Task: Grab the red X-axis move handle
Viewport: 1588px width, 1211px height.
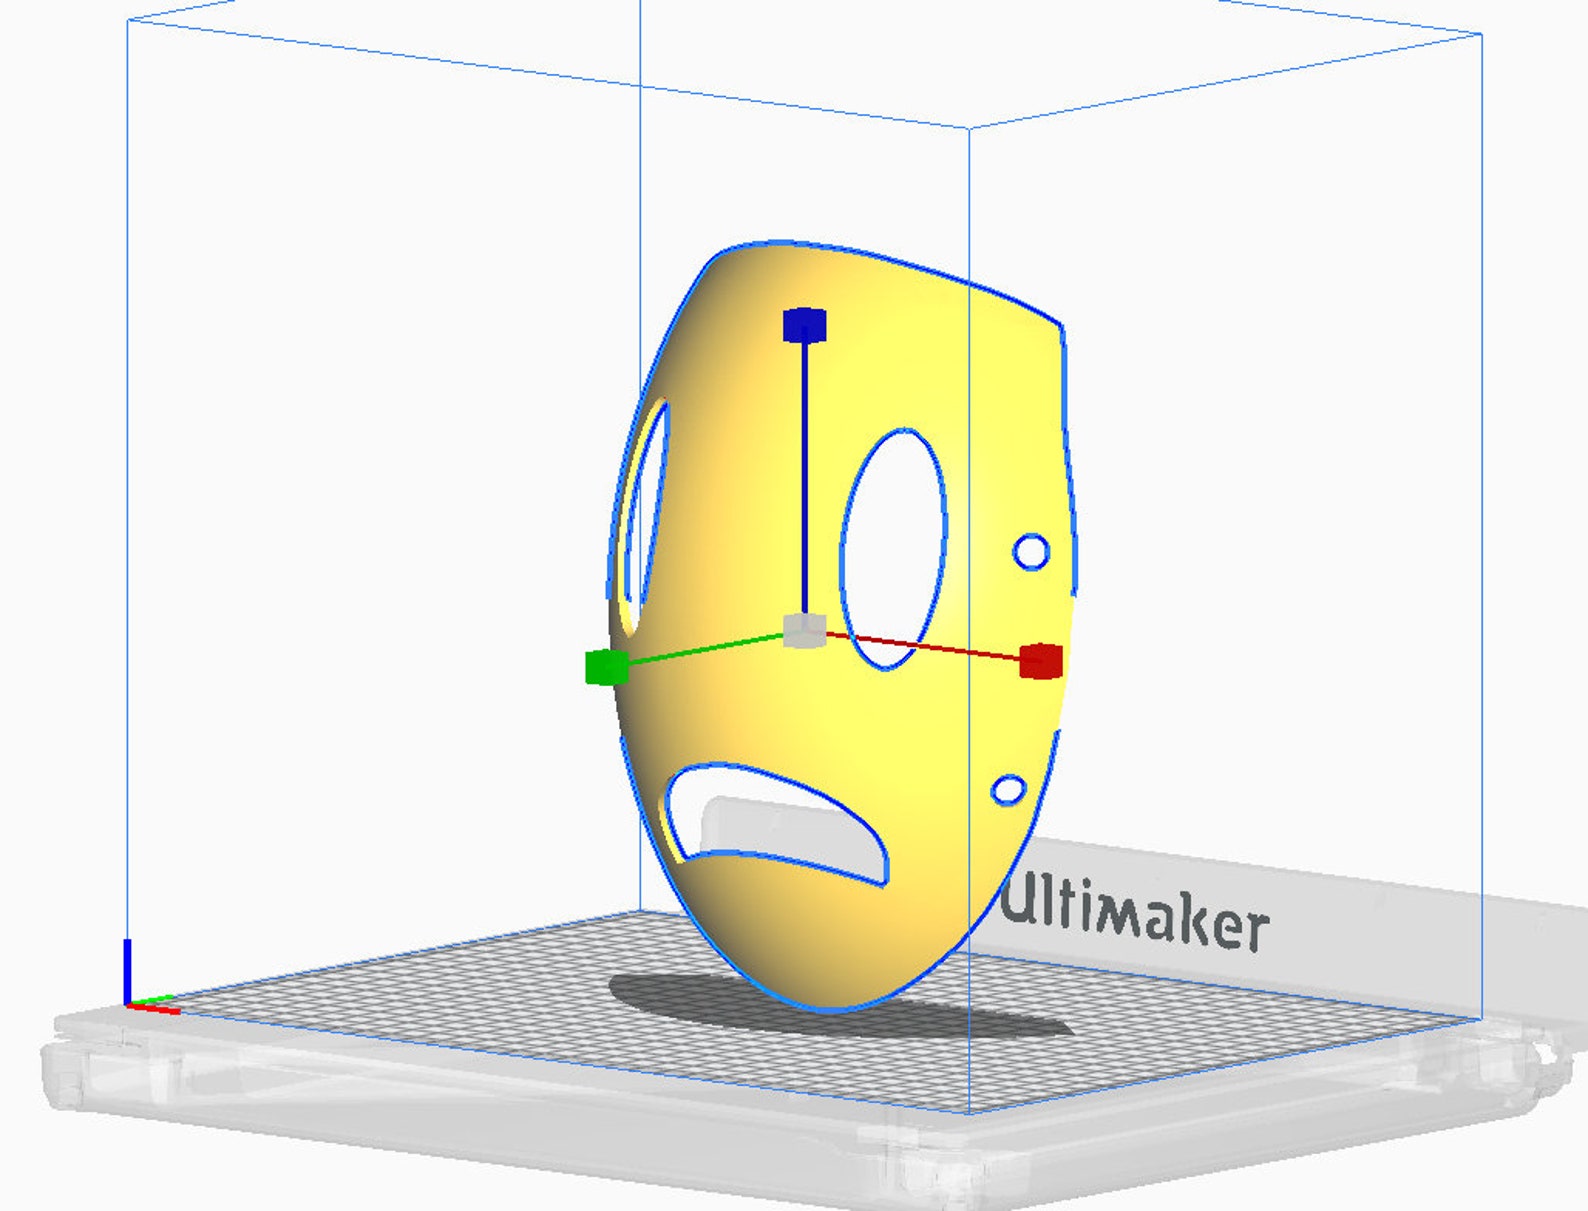Action: tap(1040, 661)
